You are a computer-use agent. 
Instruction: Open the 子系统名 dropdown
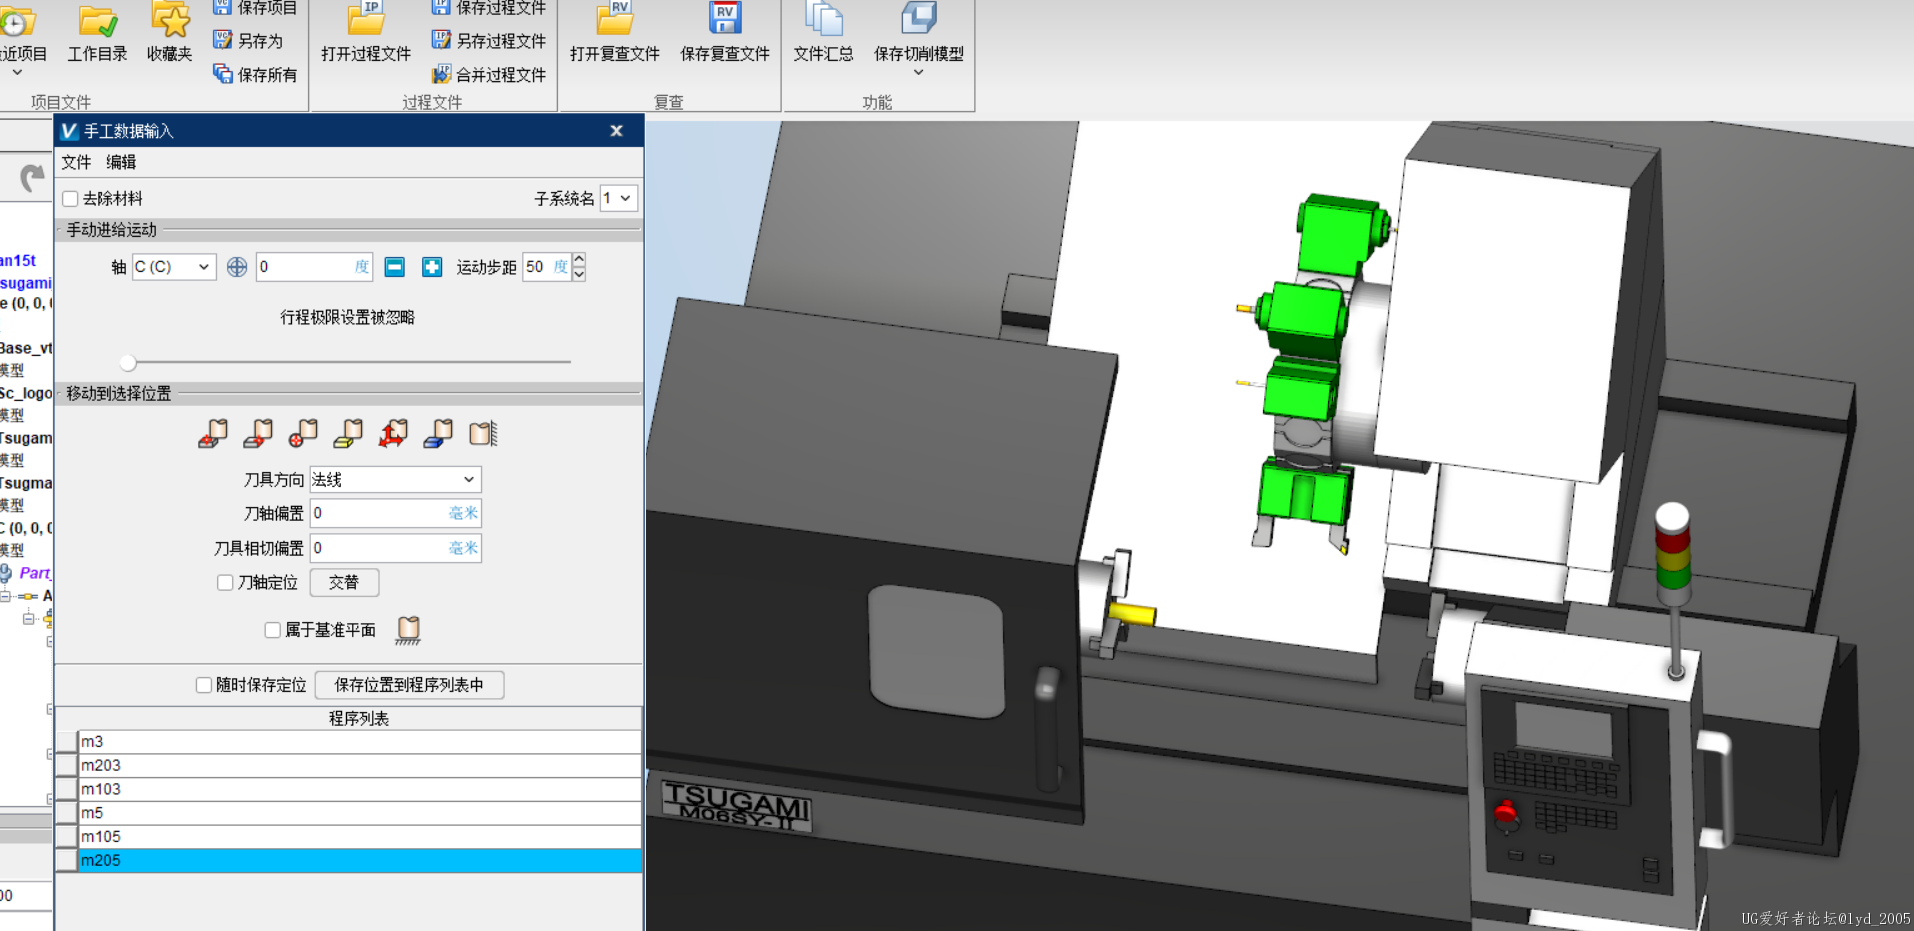coord(618,198)
